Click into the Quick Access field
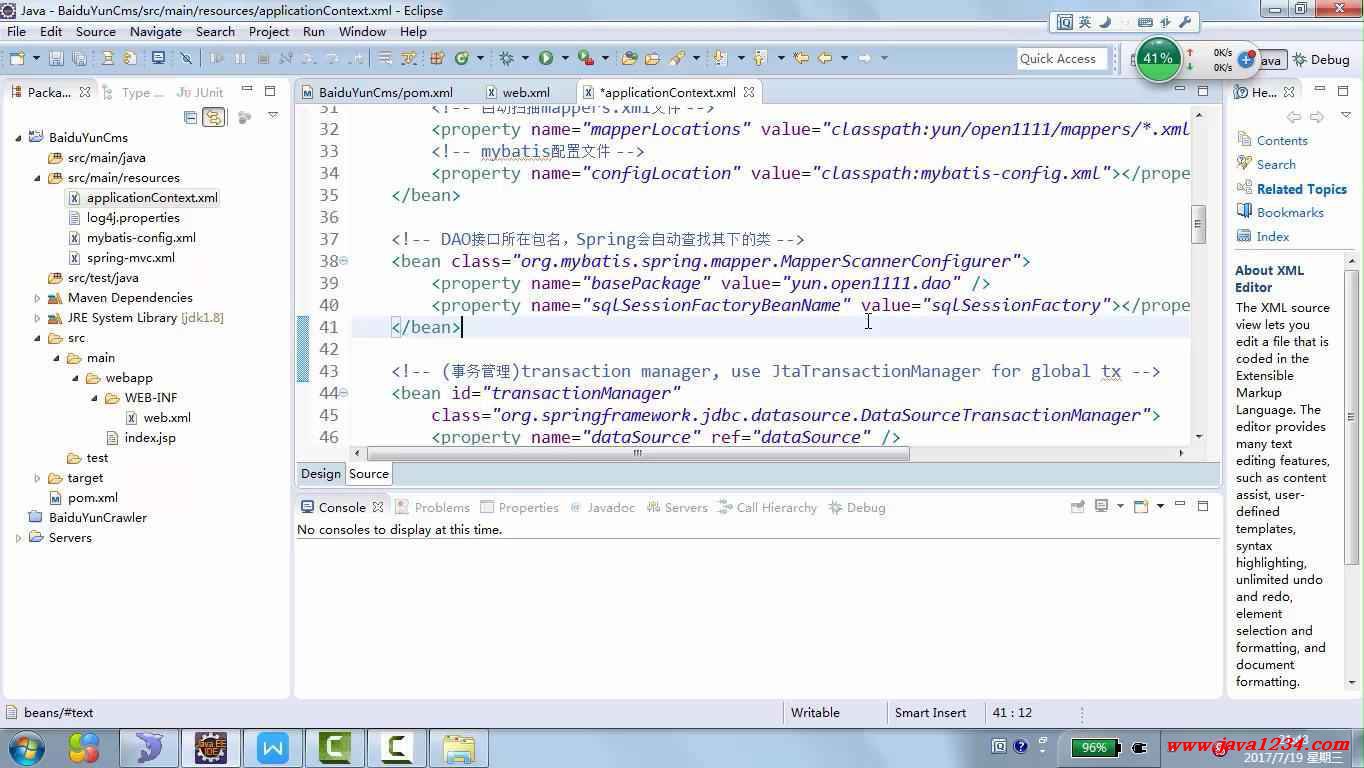The width and height of the screenshot is (1364, 768). (1063, 59)
